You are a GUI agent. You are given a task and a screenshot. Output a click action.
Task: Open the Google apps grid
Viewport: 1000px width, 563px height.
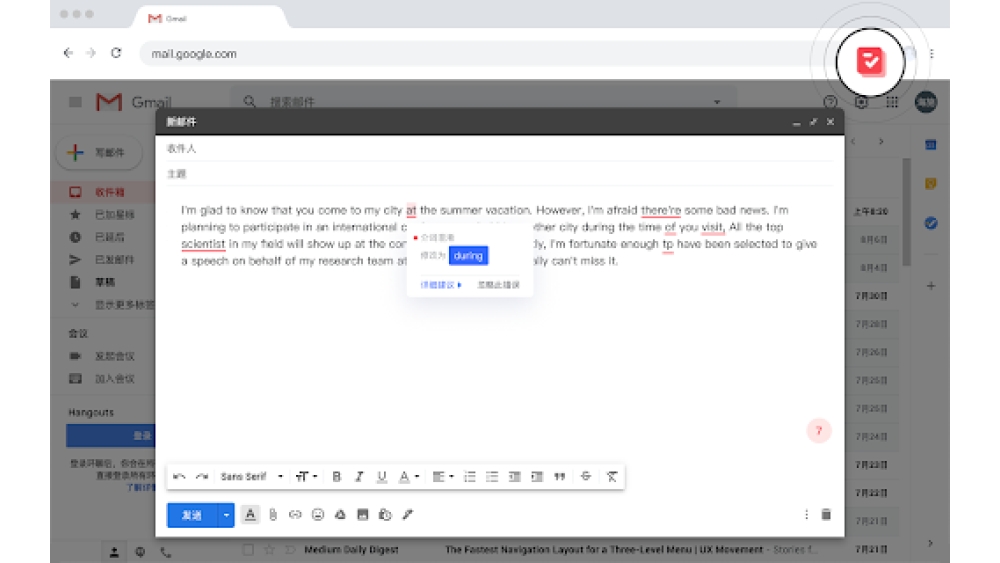point(892,102)
